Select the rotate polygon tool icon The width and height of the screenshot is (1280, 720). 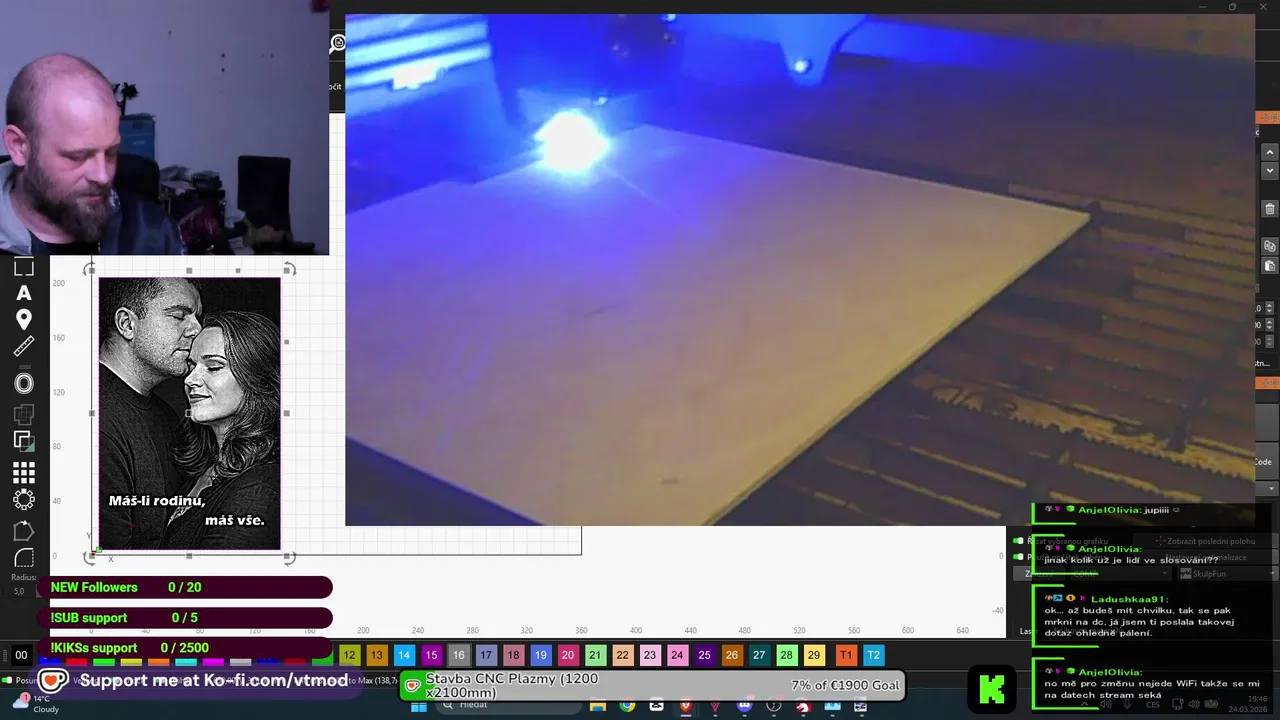tap(24, 530)
